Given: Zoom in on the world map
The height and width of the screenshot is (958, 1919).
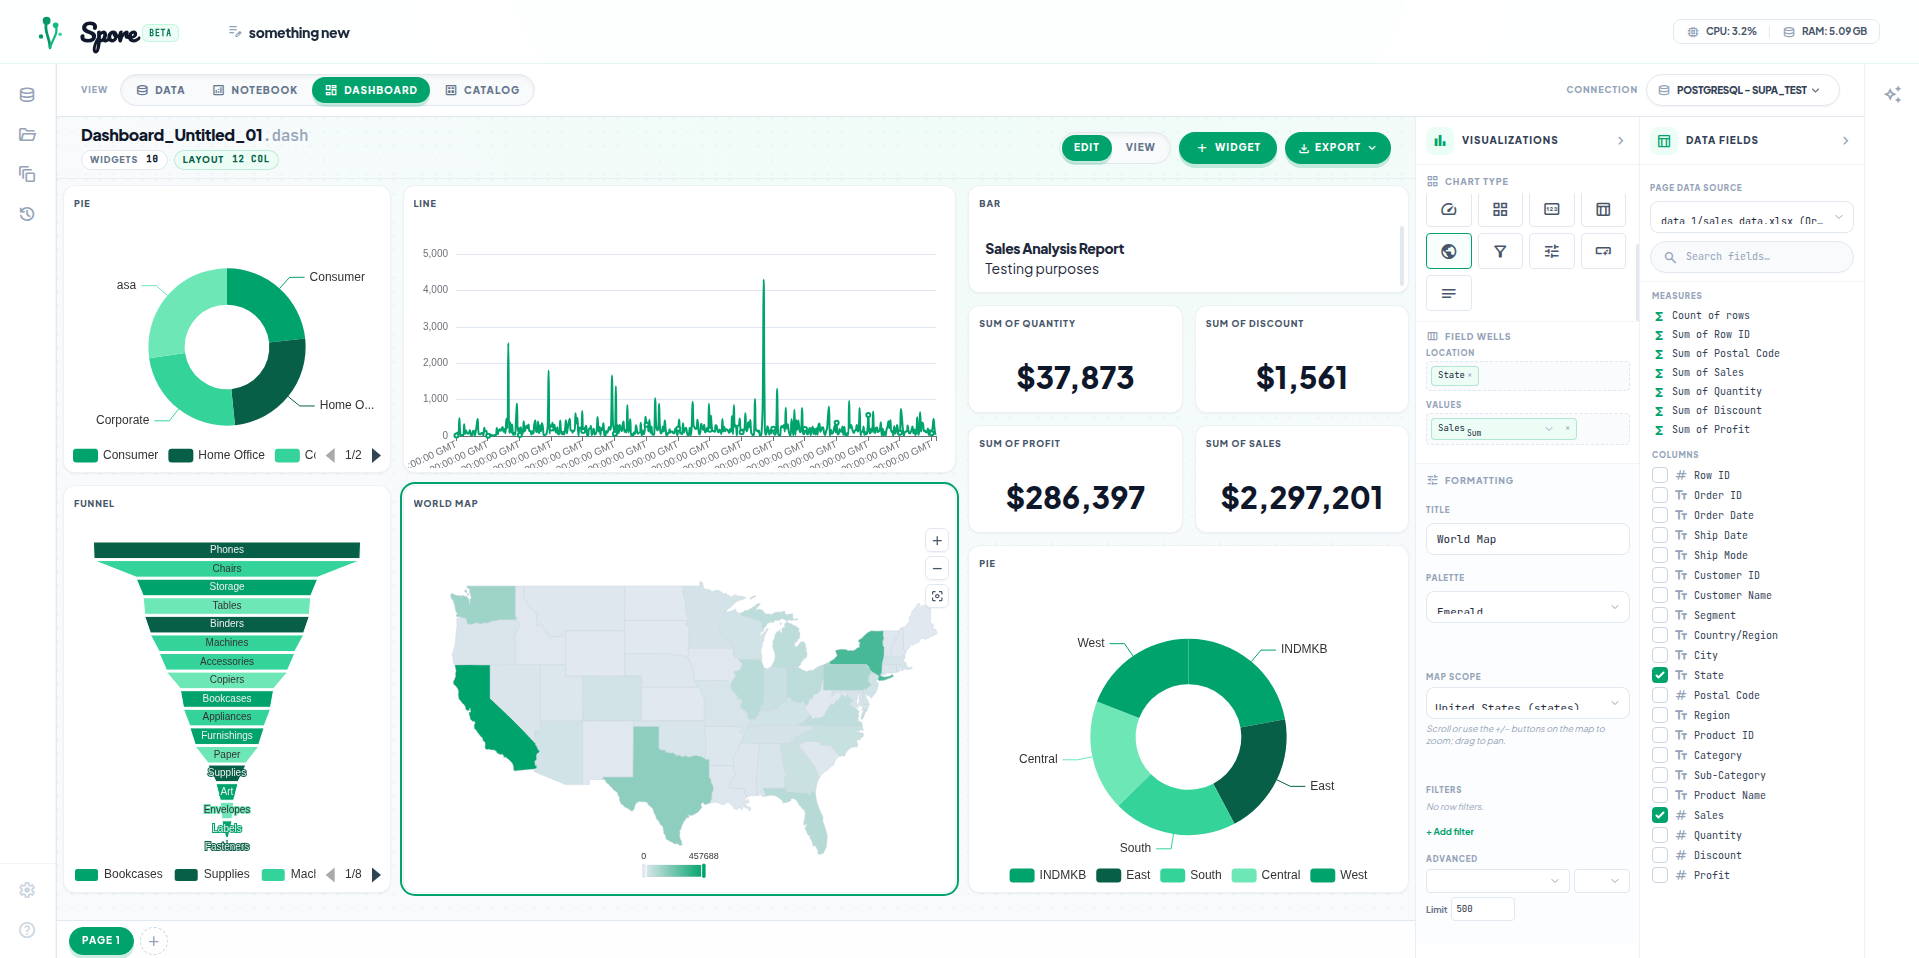Looking at the screenshot, I should point(937,541).
